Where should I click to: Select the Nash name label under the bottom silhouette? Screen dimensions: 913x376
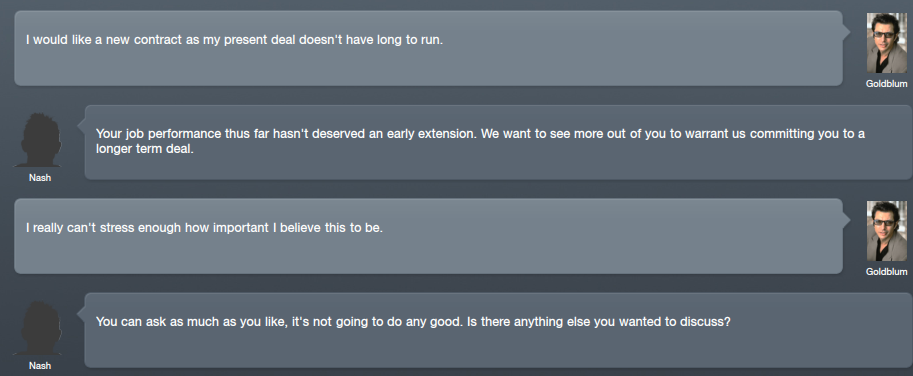(40, 366)
